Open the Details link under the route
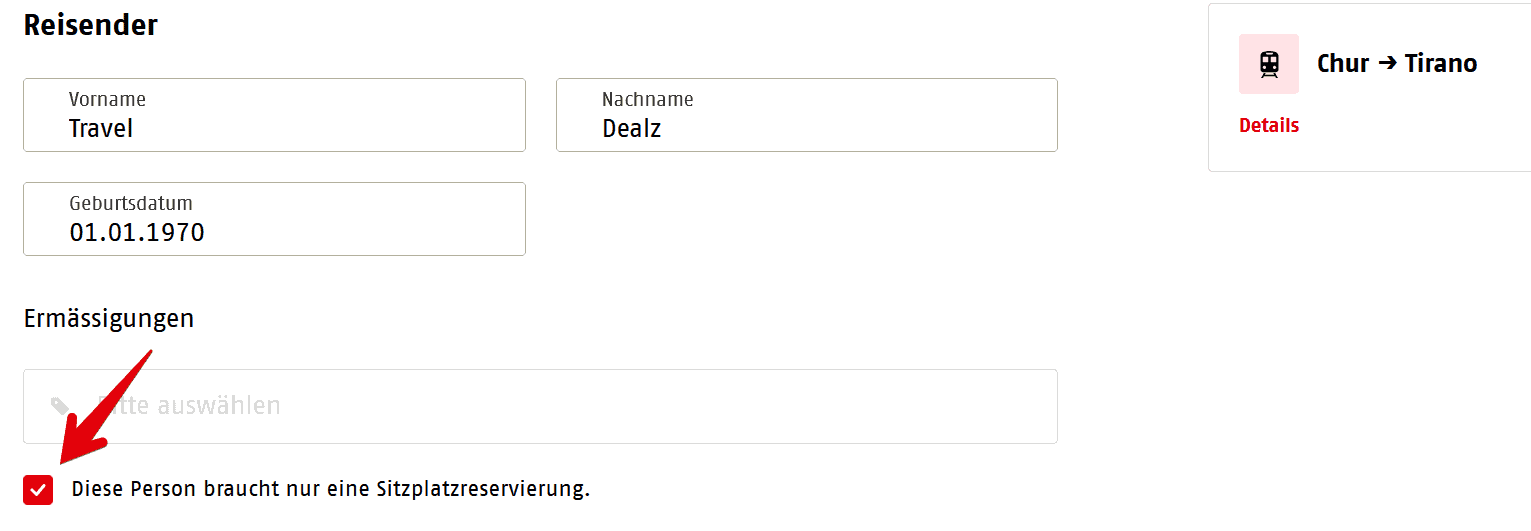The width and height of the screenshot is (1531, 531). tap(1268, 125)
